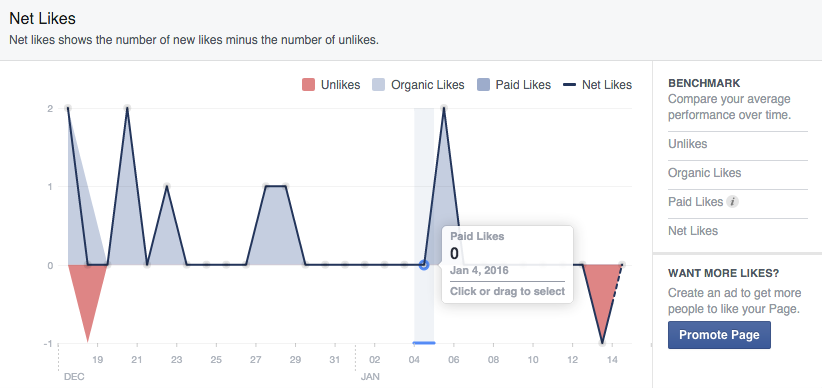The image size is (822, 388).
Task: Toggle the Unlikes legend red swatch
Action: (308, 85)
